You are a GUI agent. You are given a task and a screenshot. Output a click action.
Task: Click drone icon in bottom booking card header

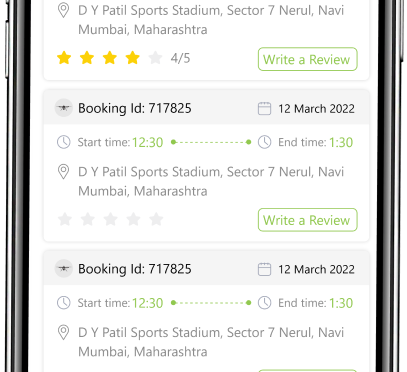pyautogui.click(x=64, y=268)
